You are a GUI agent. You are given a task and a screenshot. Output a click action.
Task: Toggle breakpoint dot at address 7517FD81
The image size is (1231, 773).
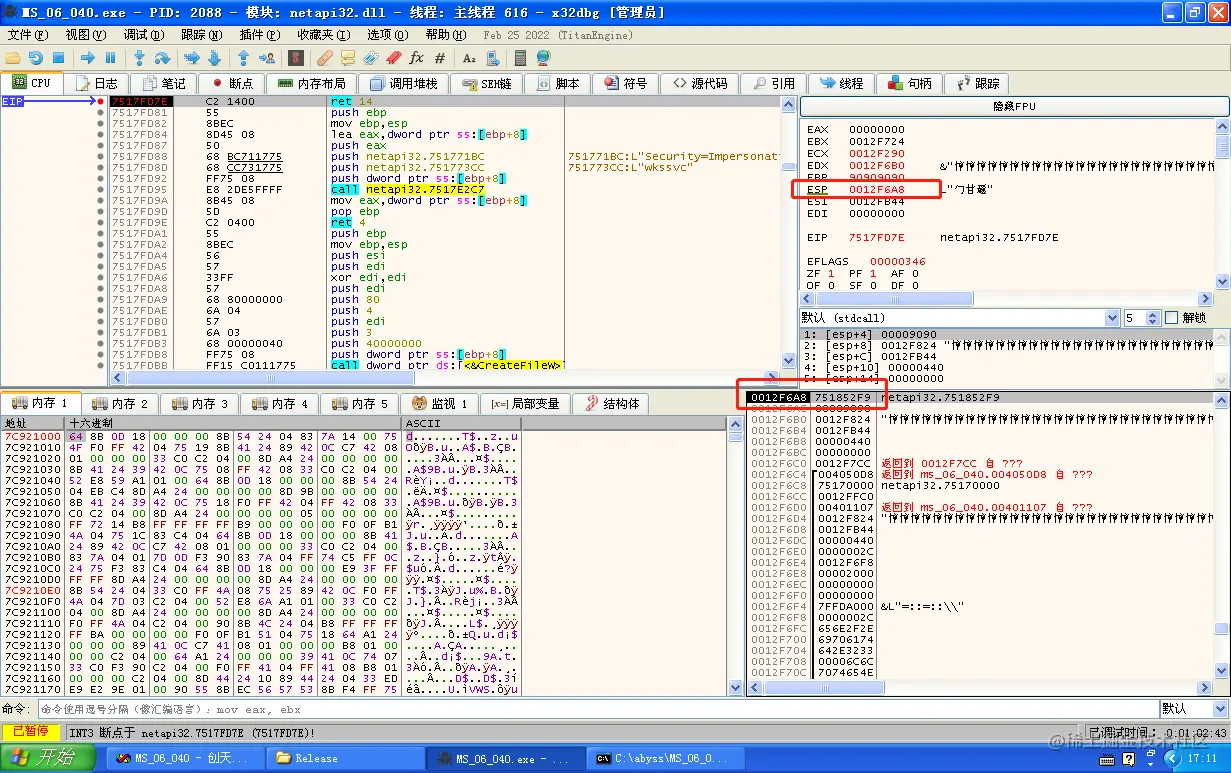(100, 113)
